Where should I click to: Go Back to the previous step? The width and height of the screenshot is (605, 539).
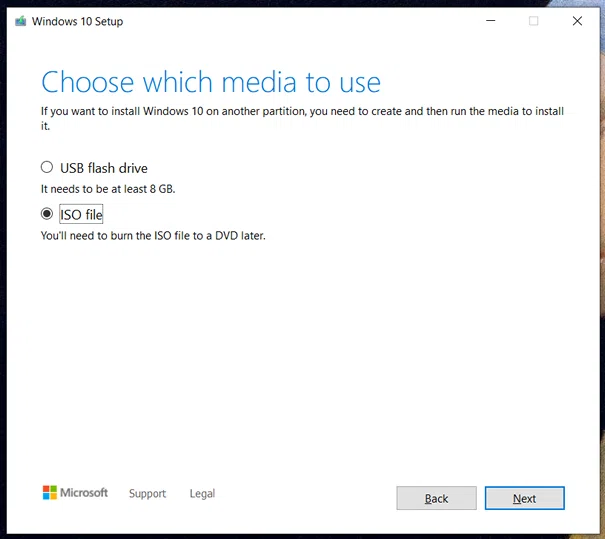coord(436,498)
